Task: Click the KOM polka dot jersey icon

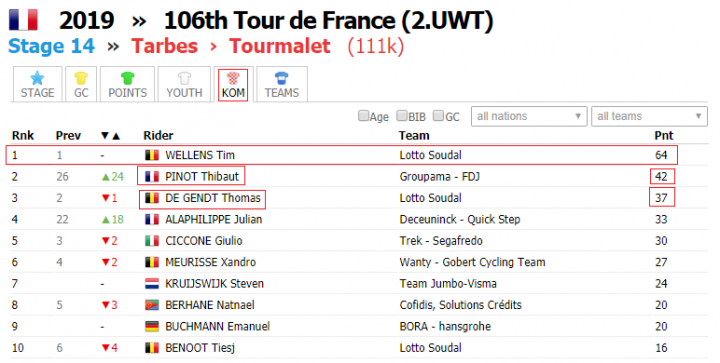Action: pos(233,78)
